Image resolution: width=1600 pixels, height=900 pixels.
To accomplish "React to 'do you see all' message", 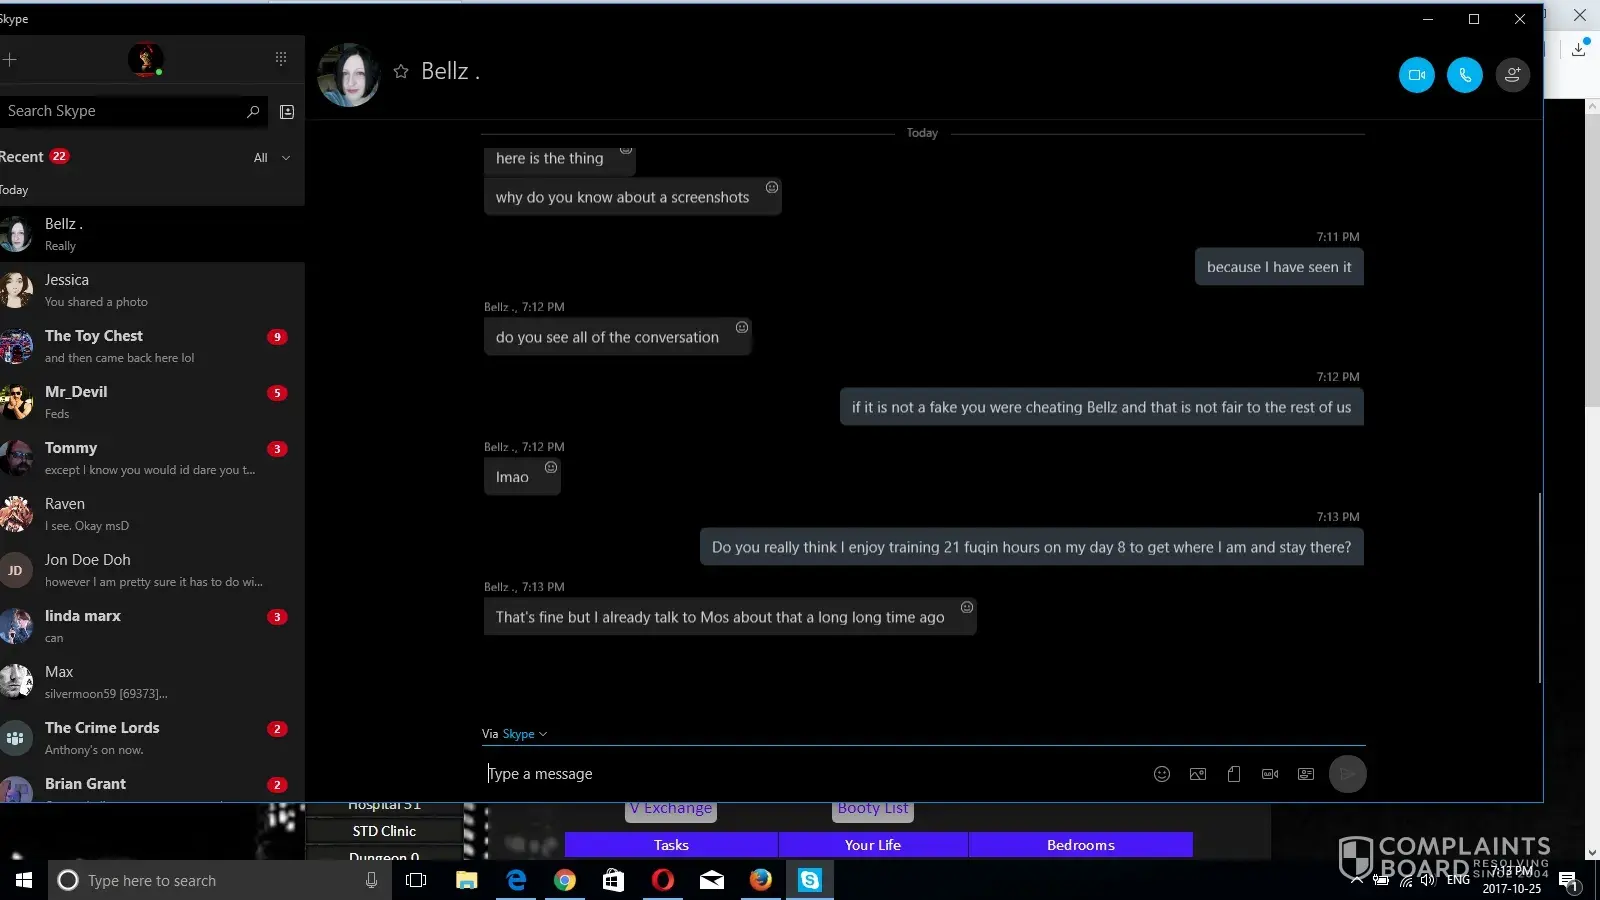I will tap(742, 328).
